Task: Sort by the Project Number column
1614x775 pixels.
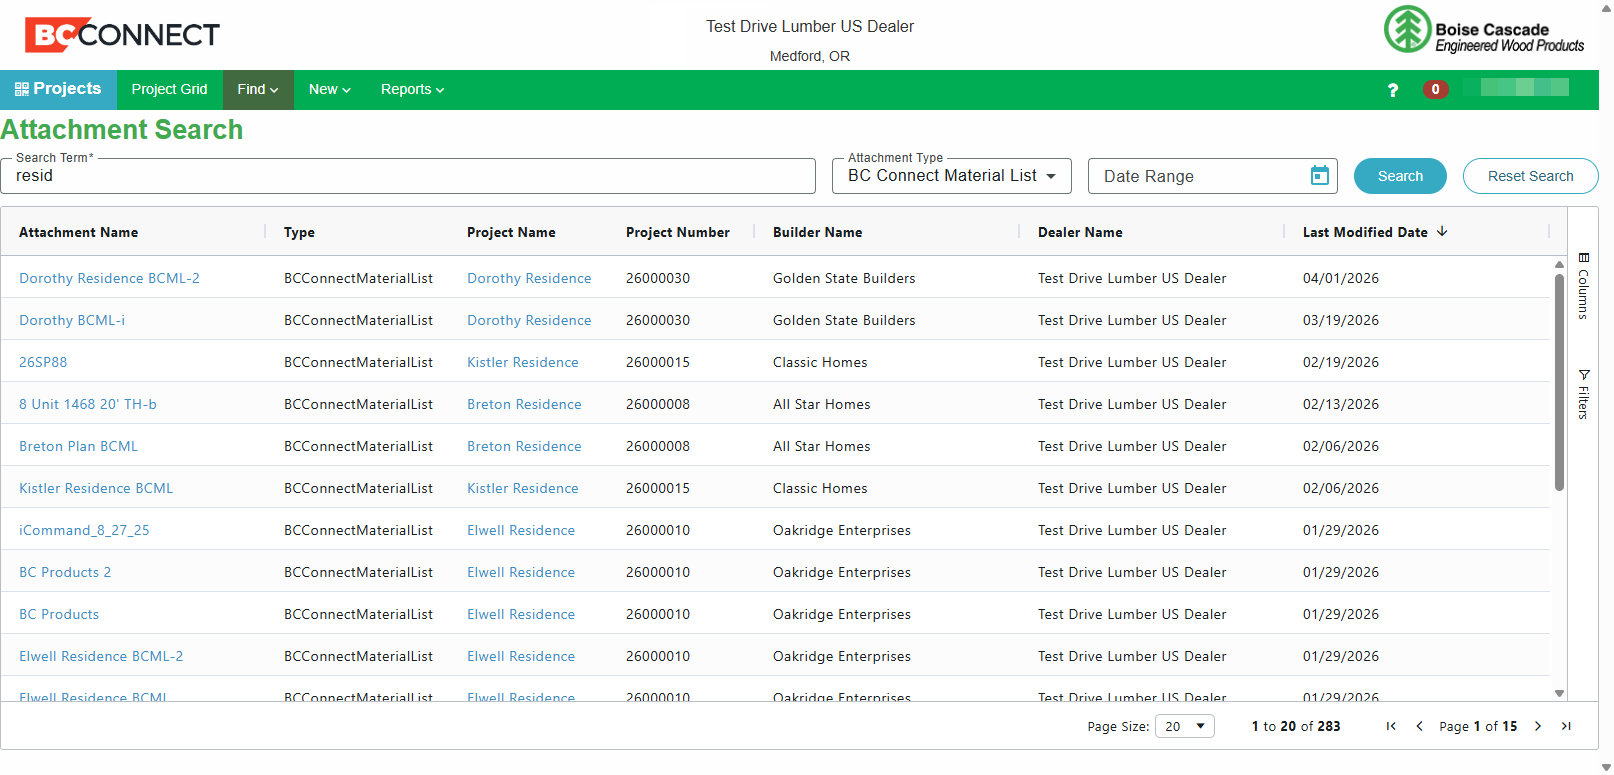Action: click(678, 232)
